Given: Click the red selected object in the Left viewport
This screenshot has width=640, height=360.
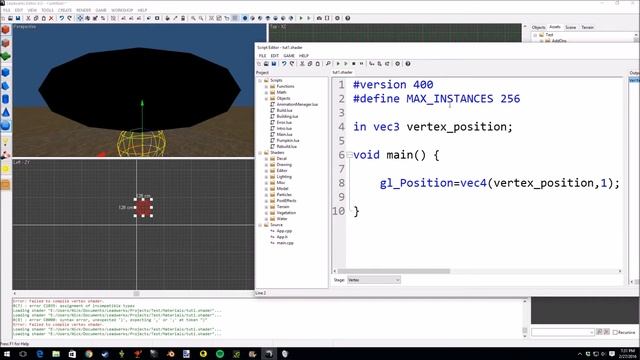Looking at the screenshot, I should 144,208.
